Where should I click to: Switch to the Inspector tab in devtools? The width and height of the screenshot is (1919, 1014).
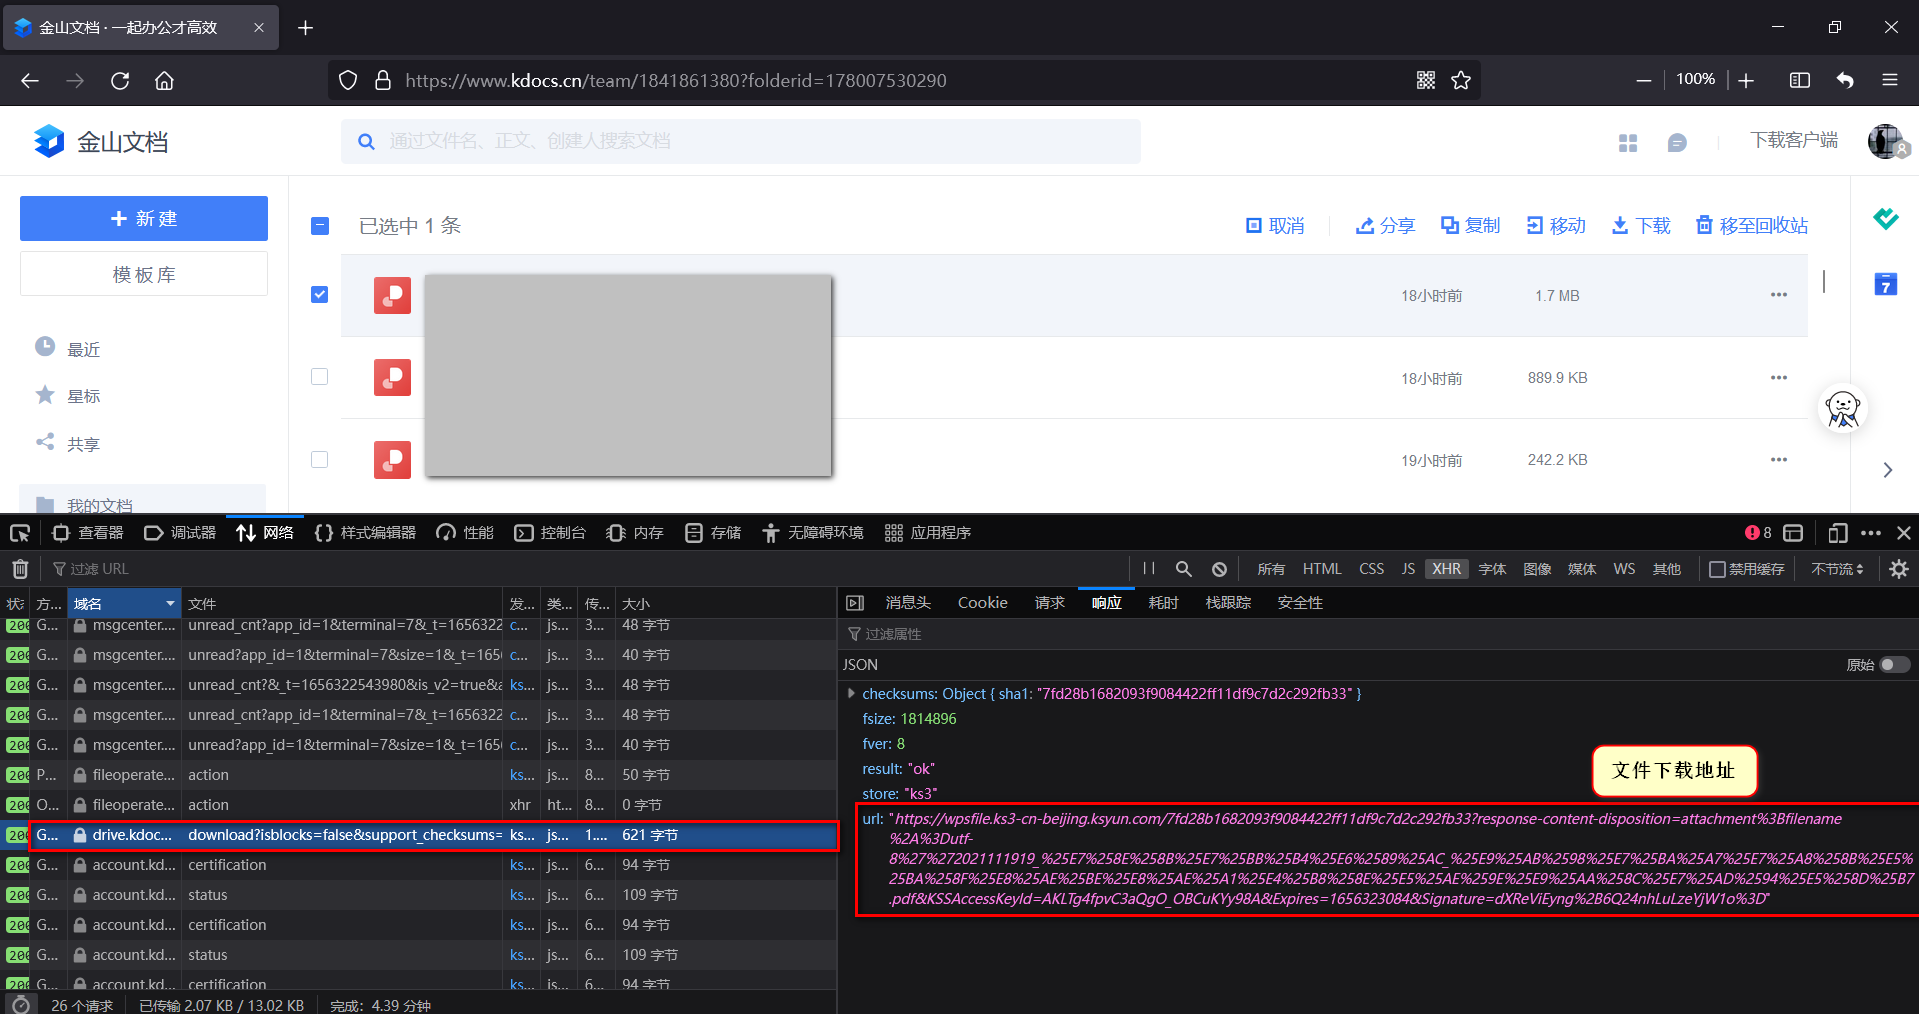pyautogui.click(x=88, y=533)
